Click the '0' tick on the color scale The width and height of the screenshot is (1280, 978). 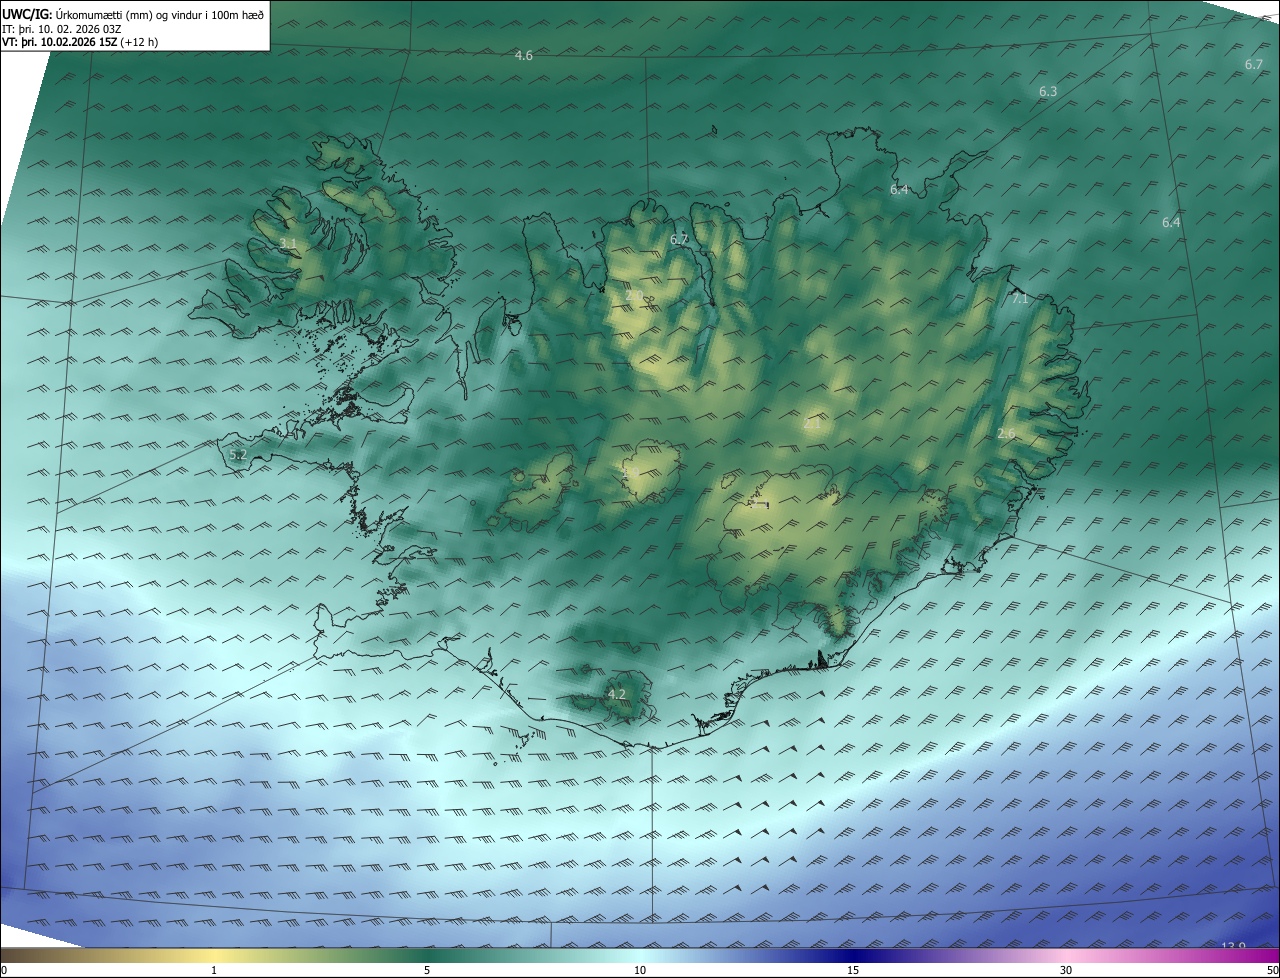tap(3, 970)
